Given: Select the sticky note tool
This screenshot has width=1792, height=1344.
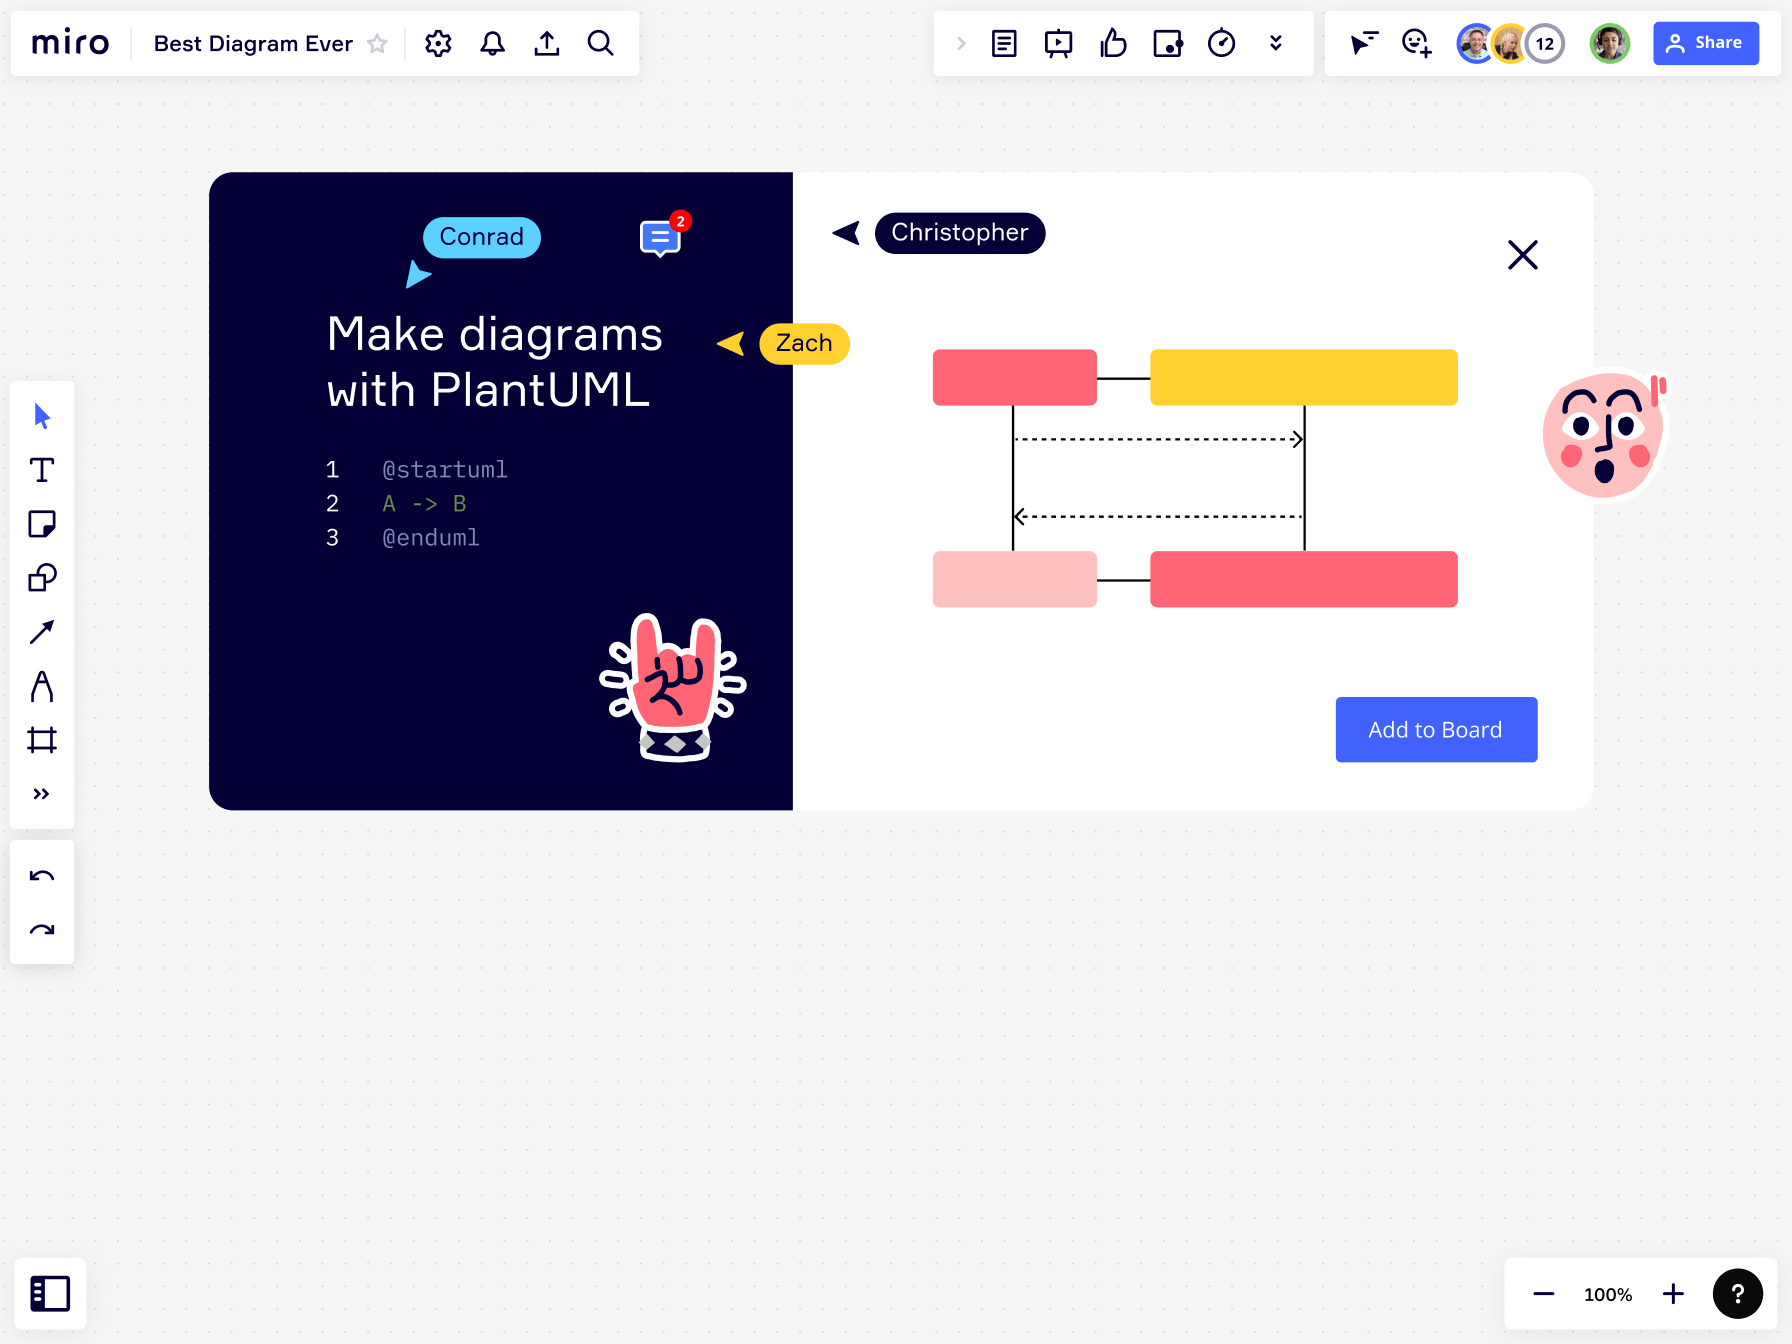Looking at the screenshot, I should click(x=42, y=524).
